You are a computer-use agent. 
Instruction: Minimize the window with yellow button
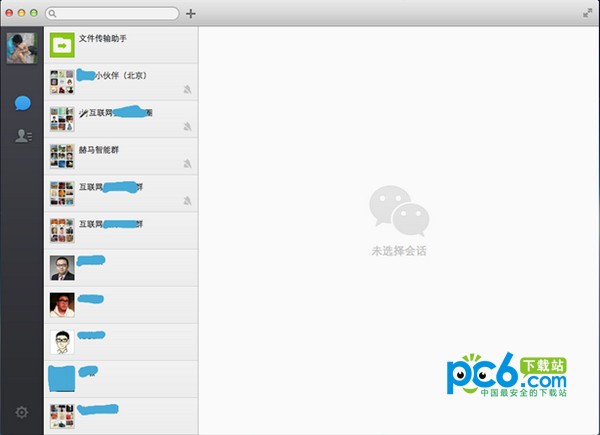point(21,13)
